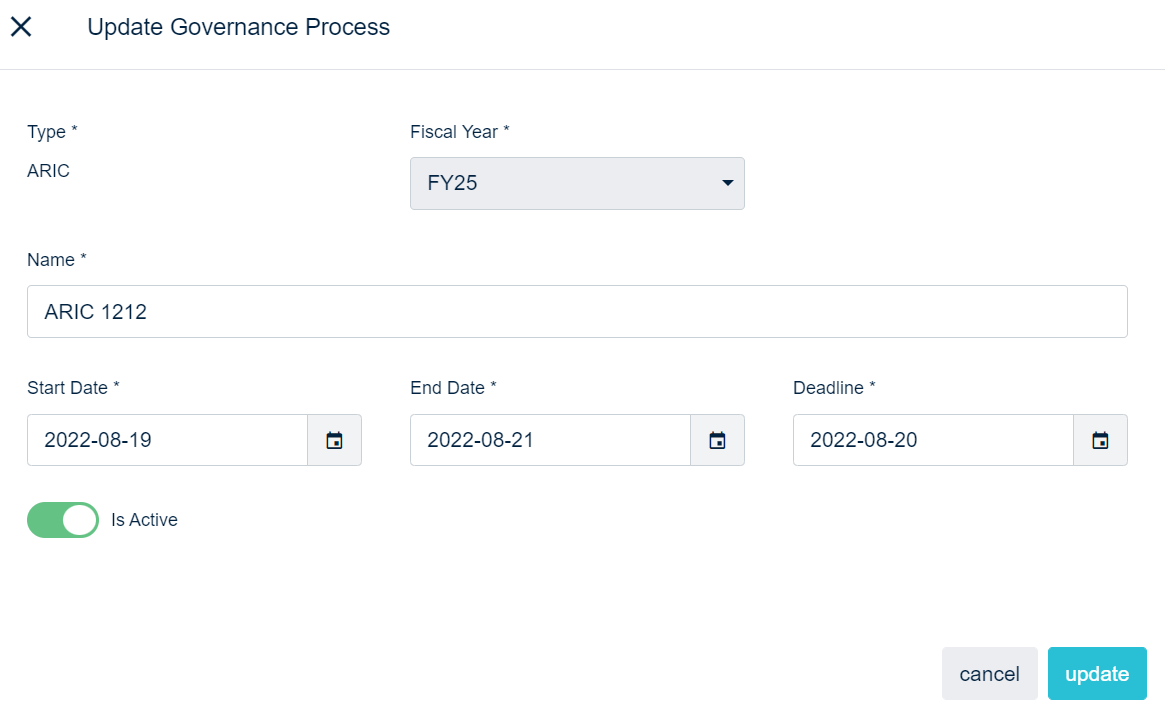Click the "End Date *" field label
Screen dimensions: 1165x712
point(453,388)
